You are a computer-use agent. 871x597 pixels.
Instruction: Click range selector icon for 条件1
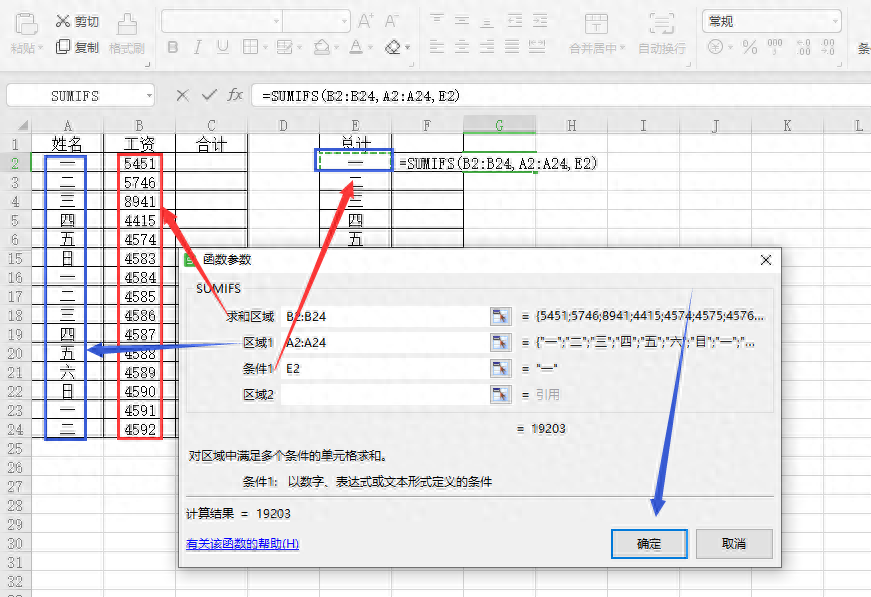coord(500,369)
